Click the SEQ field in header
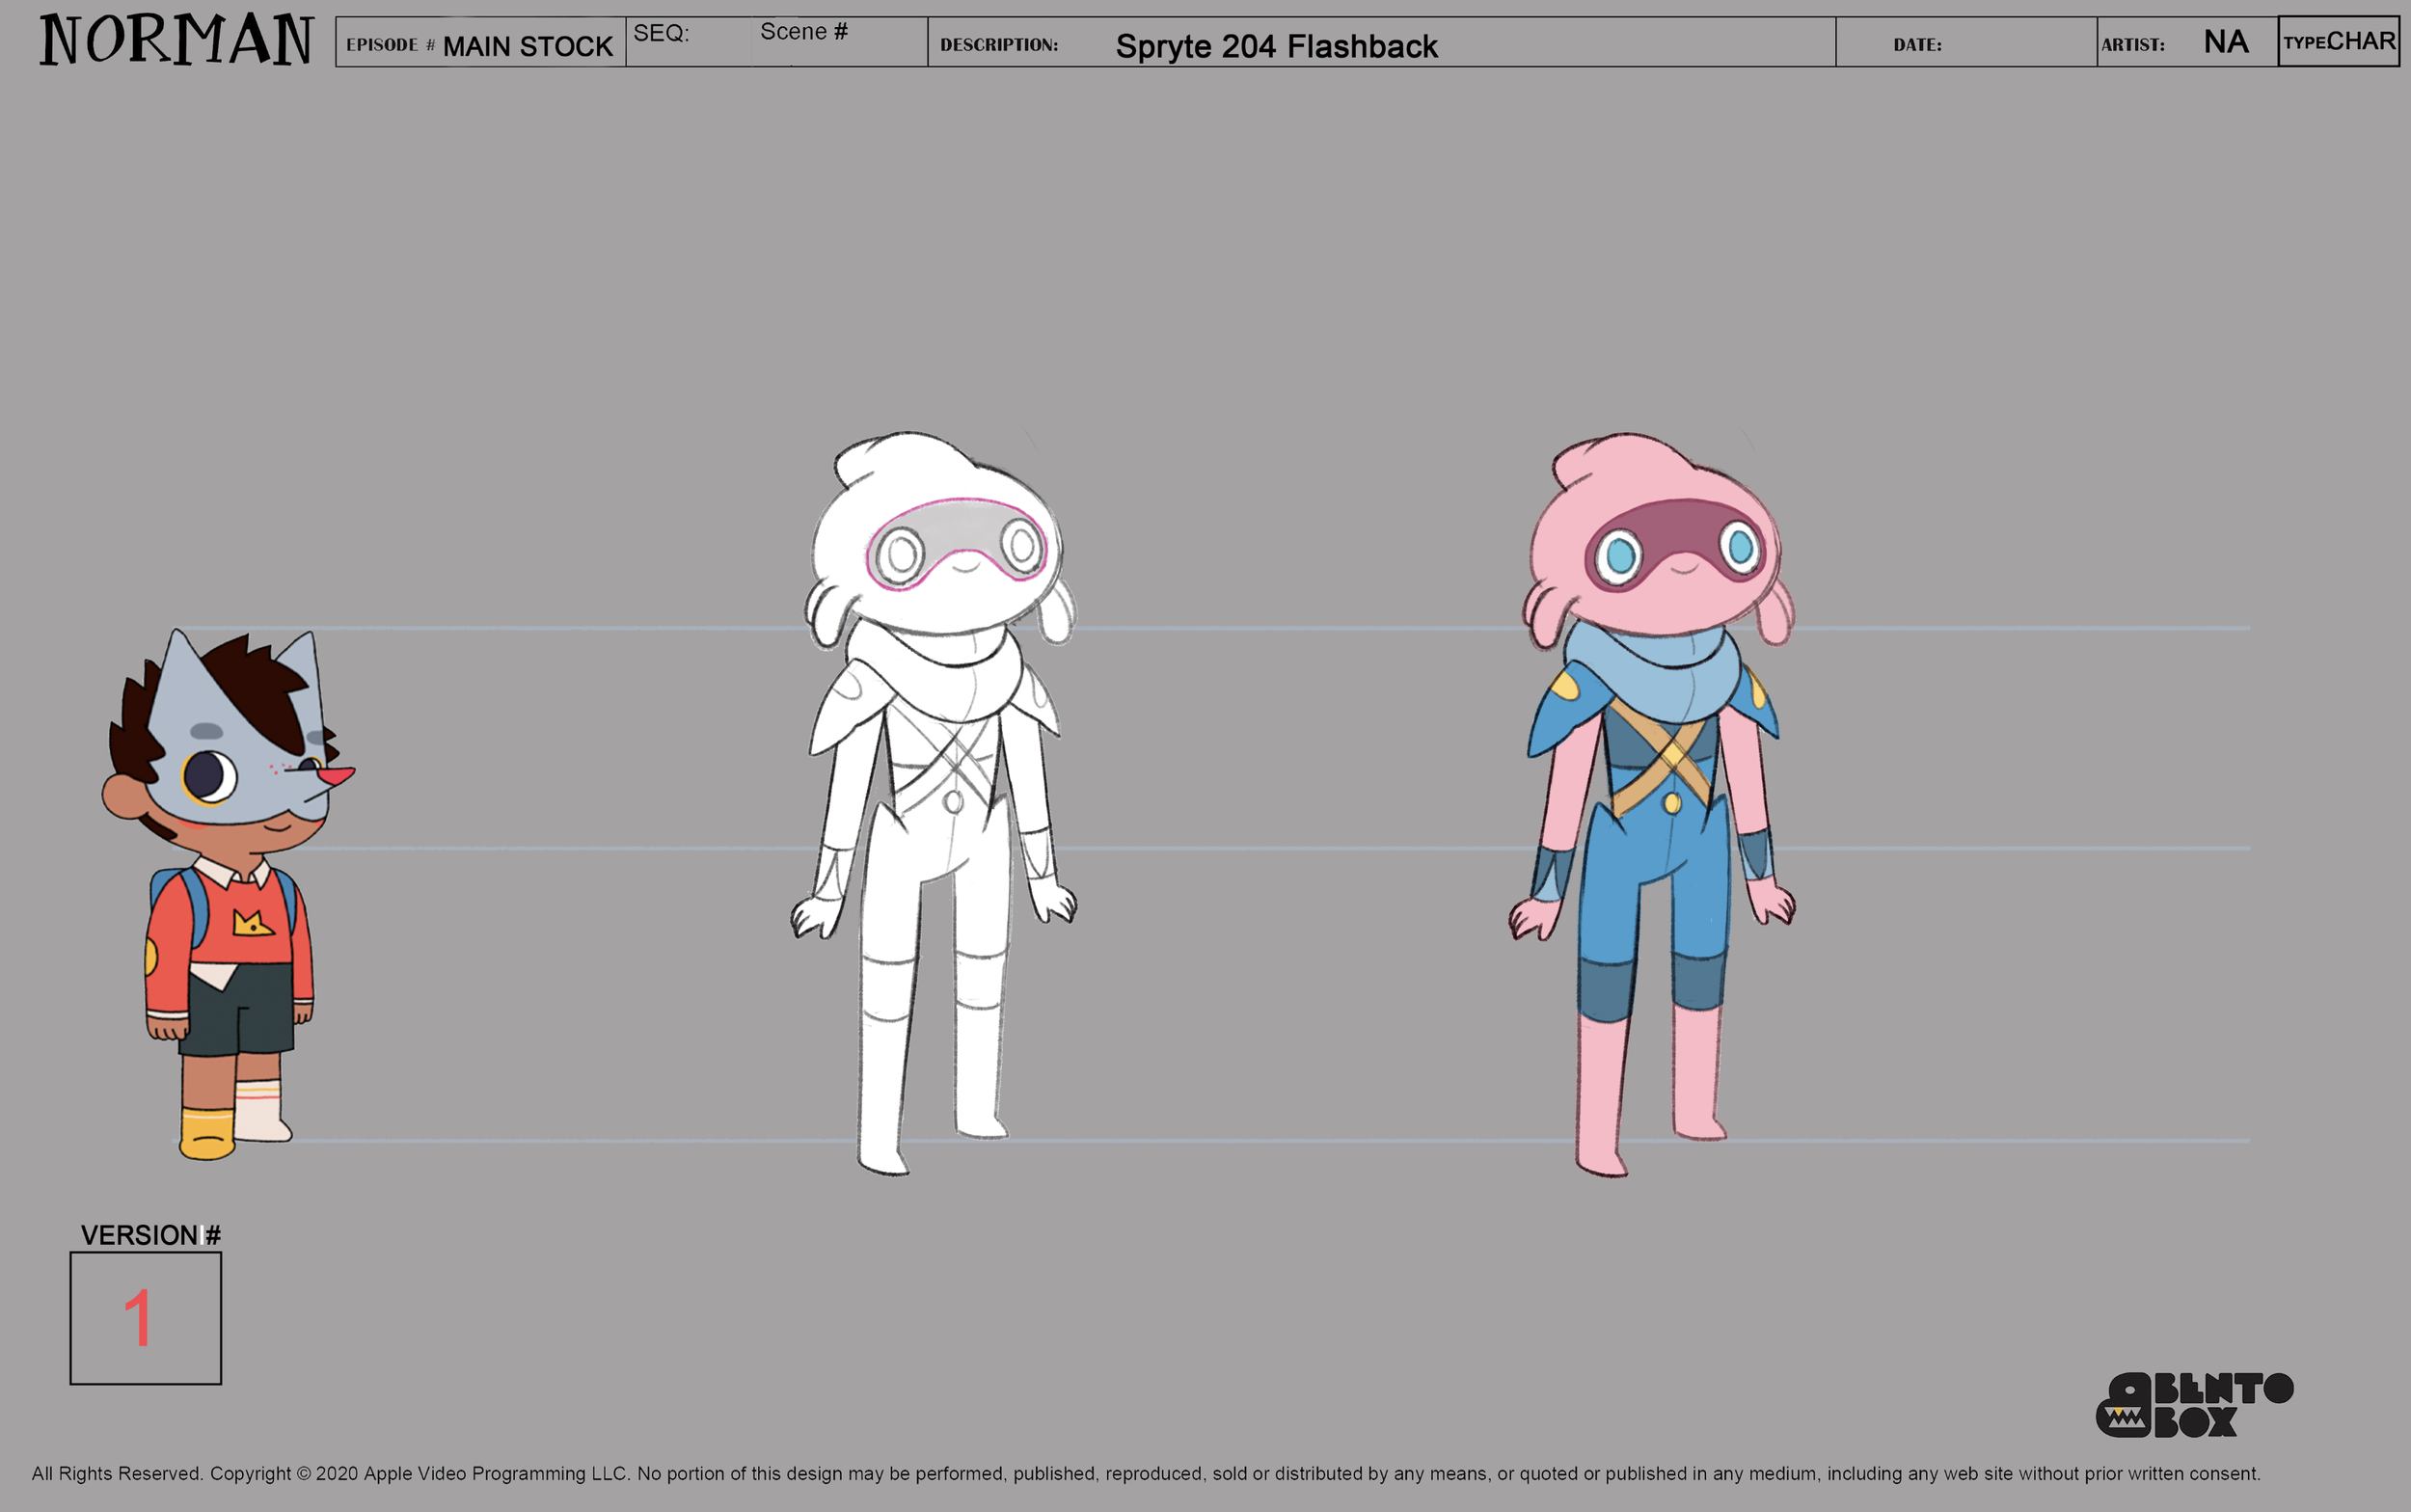Viewport: 2411px width, 1512px height. [688, 42]
